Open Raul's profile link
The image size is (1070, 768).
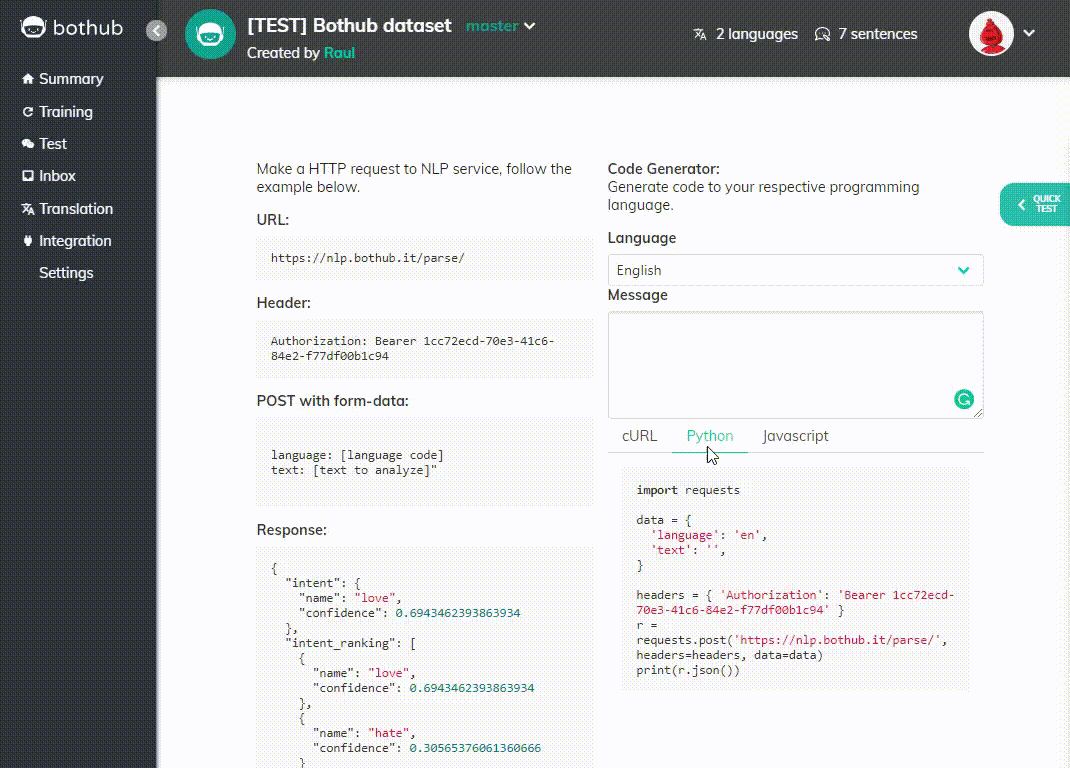tap(339, 53)
